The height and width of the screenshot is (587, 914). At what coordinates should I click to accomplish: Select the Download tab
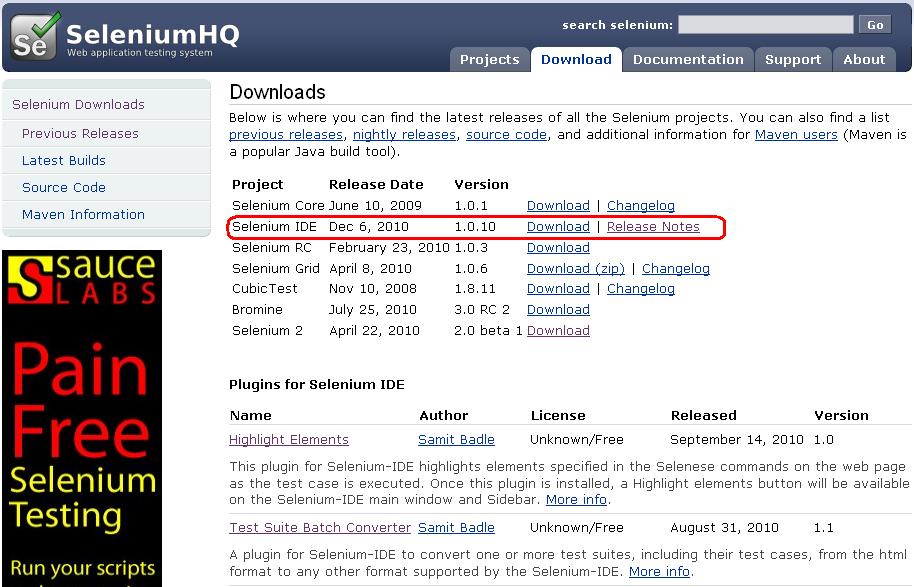click(575, 59)
